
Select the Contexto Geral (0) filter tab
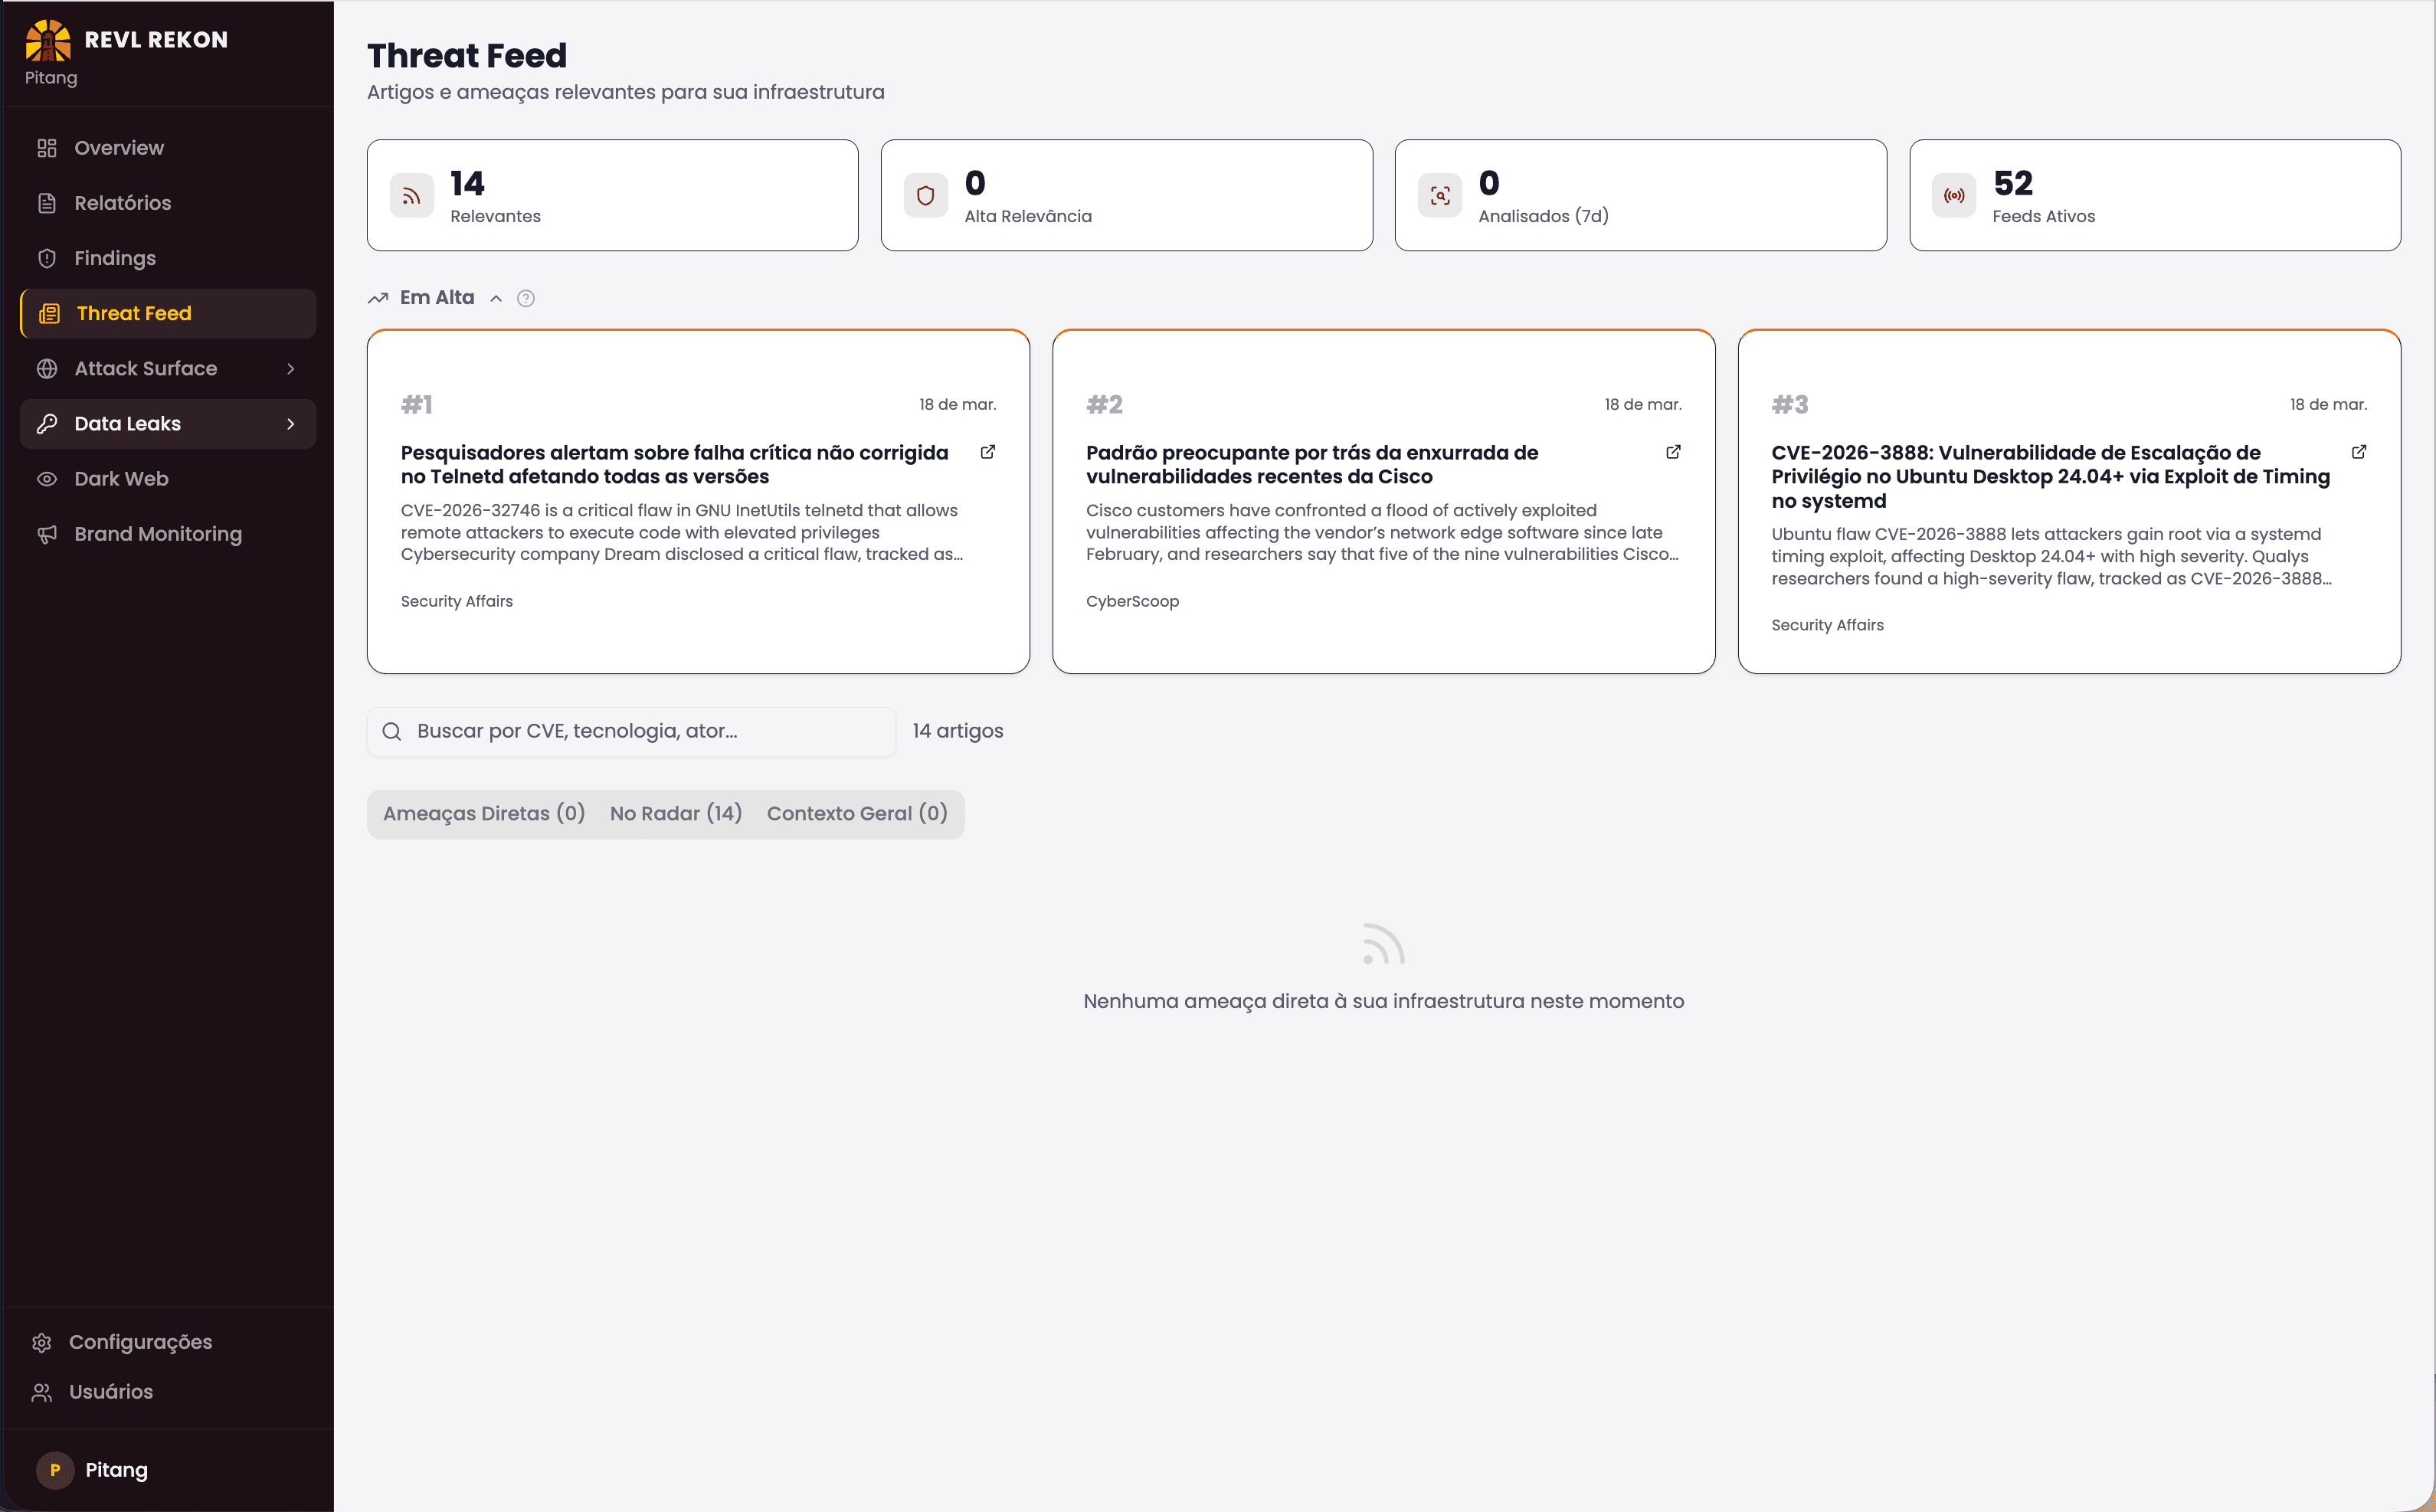[856, 813]
